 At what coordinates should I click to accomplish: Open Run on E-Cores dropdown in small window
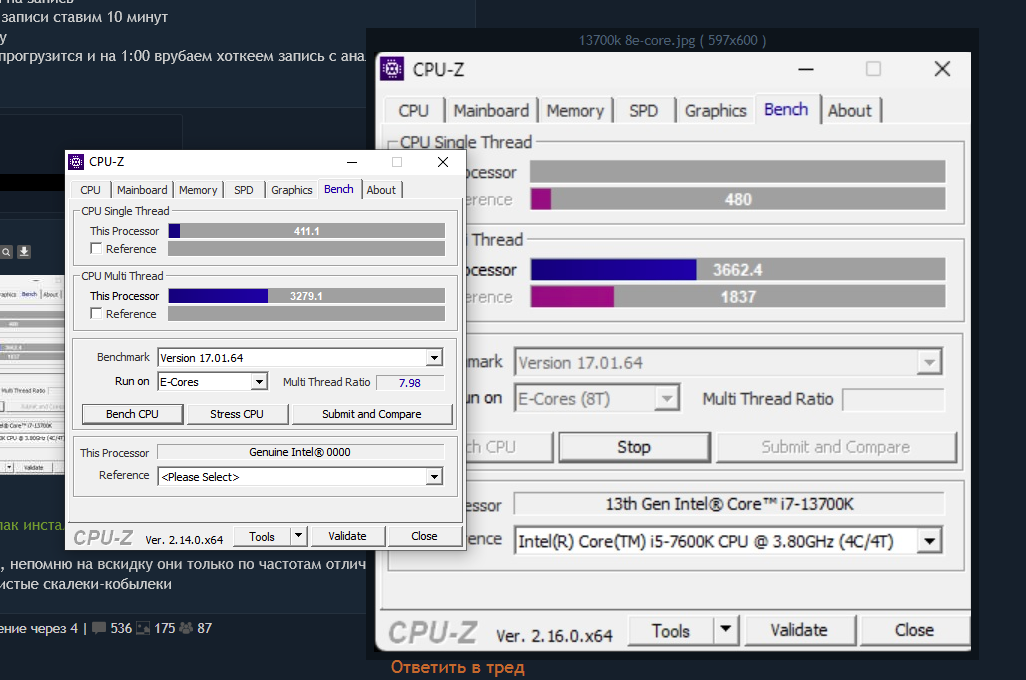pos(259,382)
